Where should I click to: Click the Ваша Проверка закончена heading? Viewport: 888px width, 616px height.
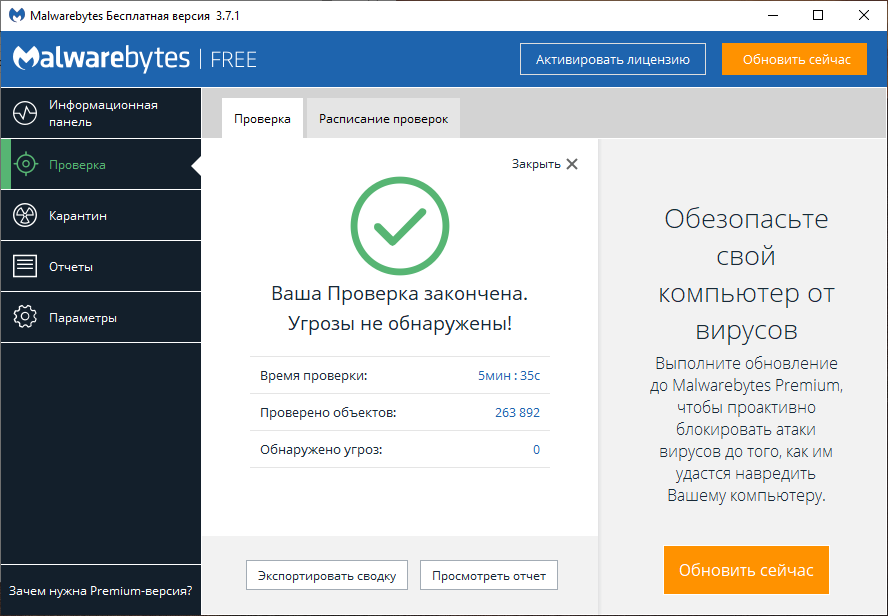400,293
